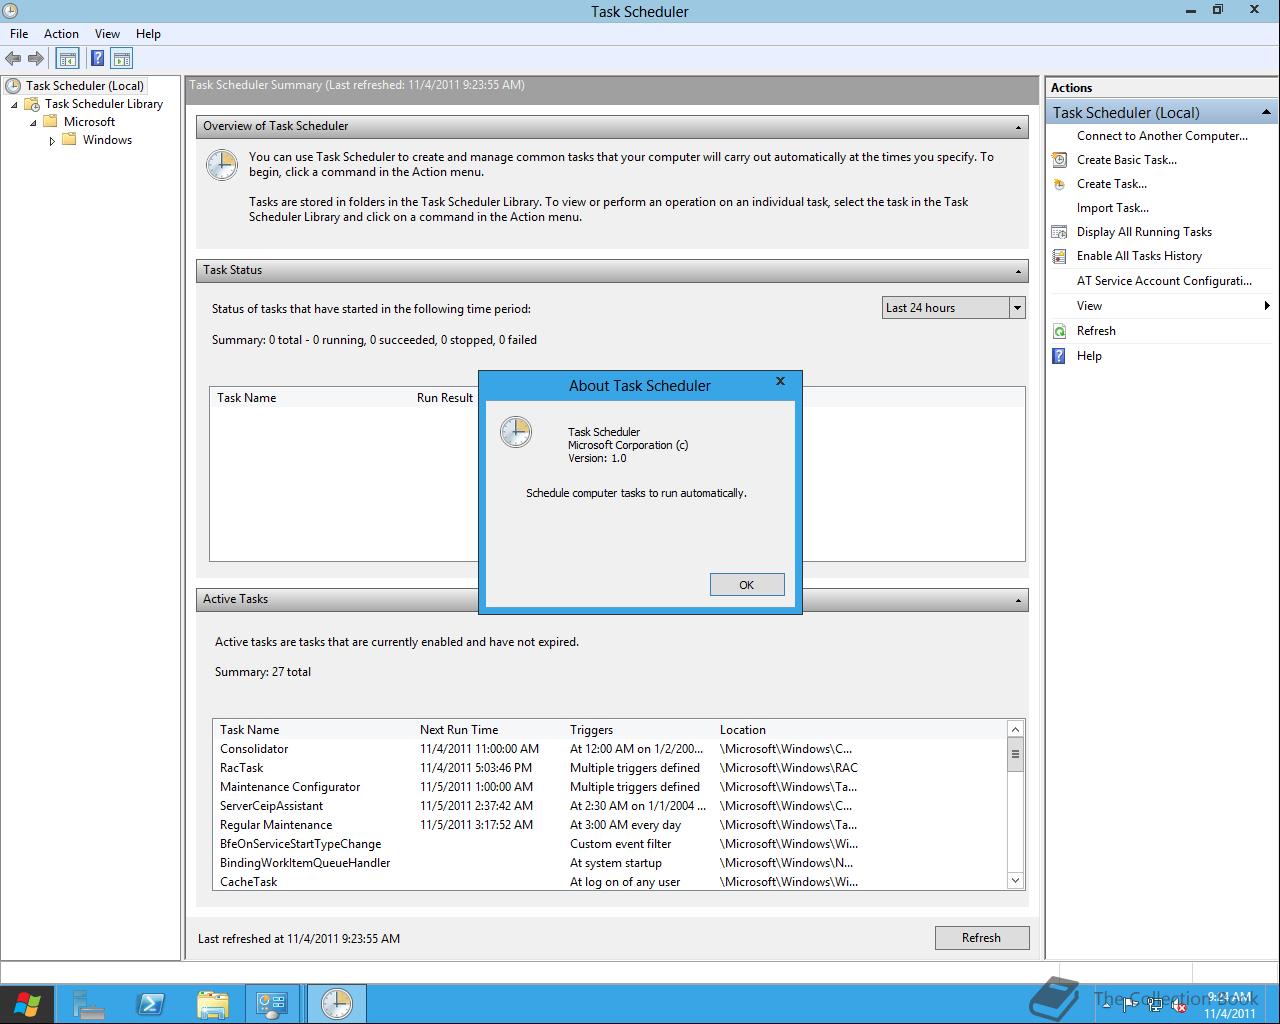Screen dimensions: 1280x1024
Task: Select the Maintenance Configurator task row
Action: click(610, 787)
